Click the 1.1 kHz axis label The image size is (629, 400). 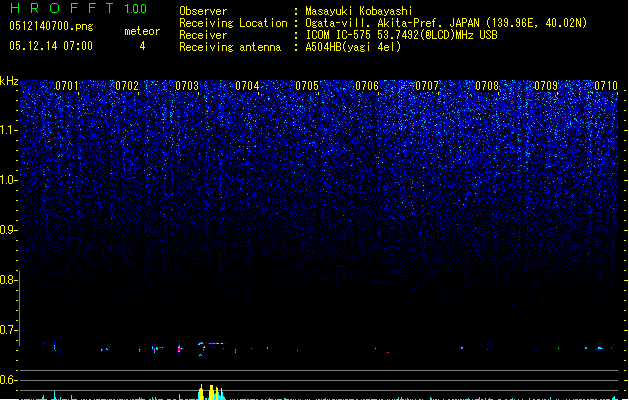[x=8, y=130]
